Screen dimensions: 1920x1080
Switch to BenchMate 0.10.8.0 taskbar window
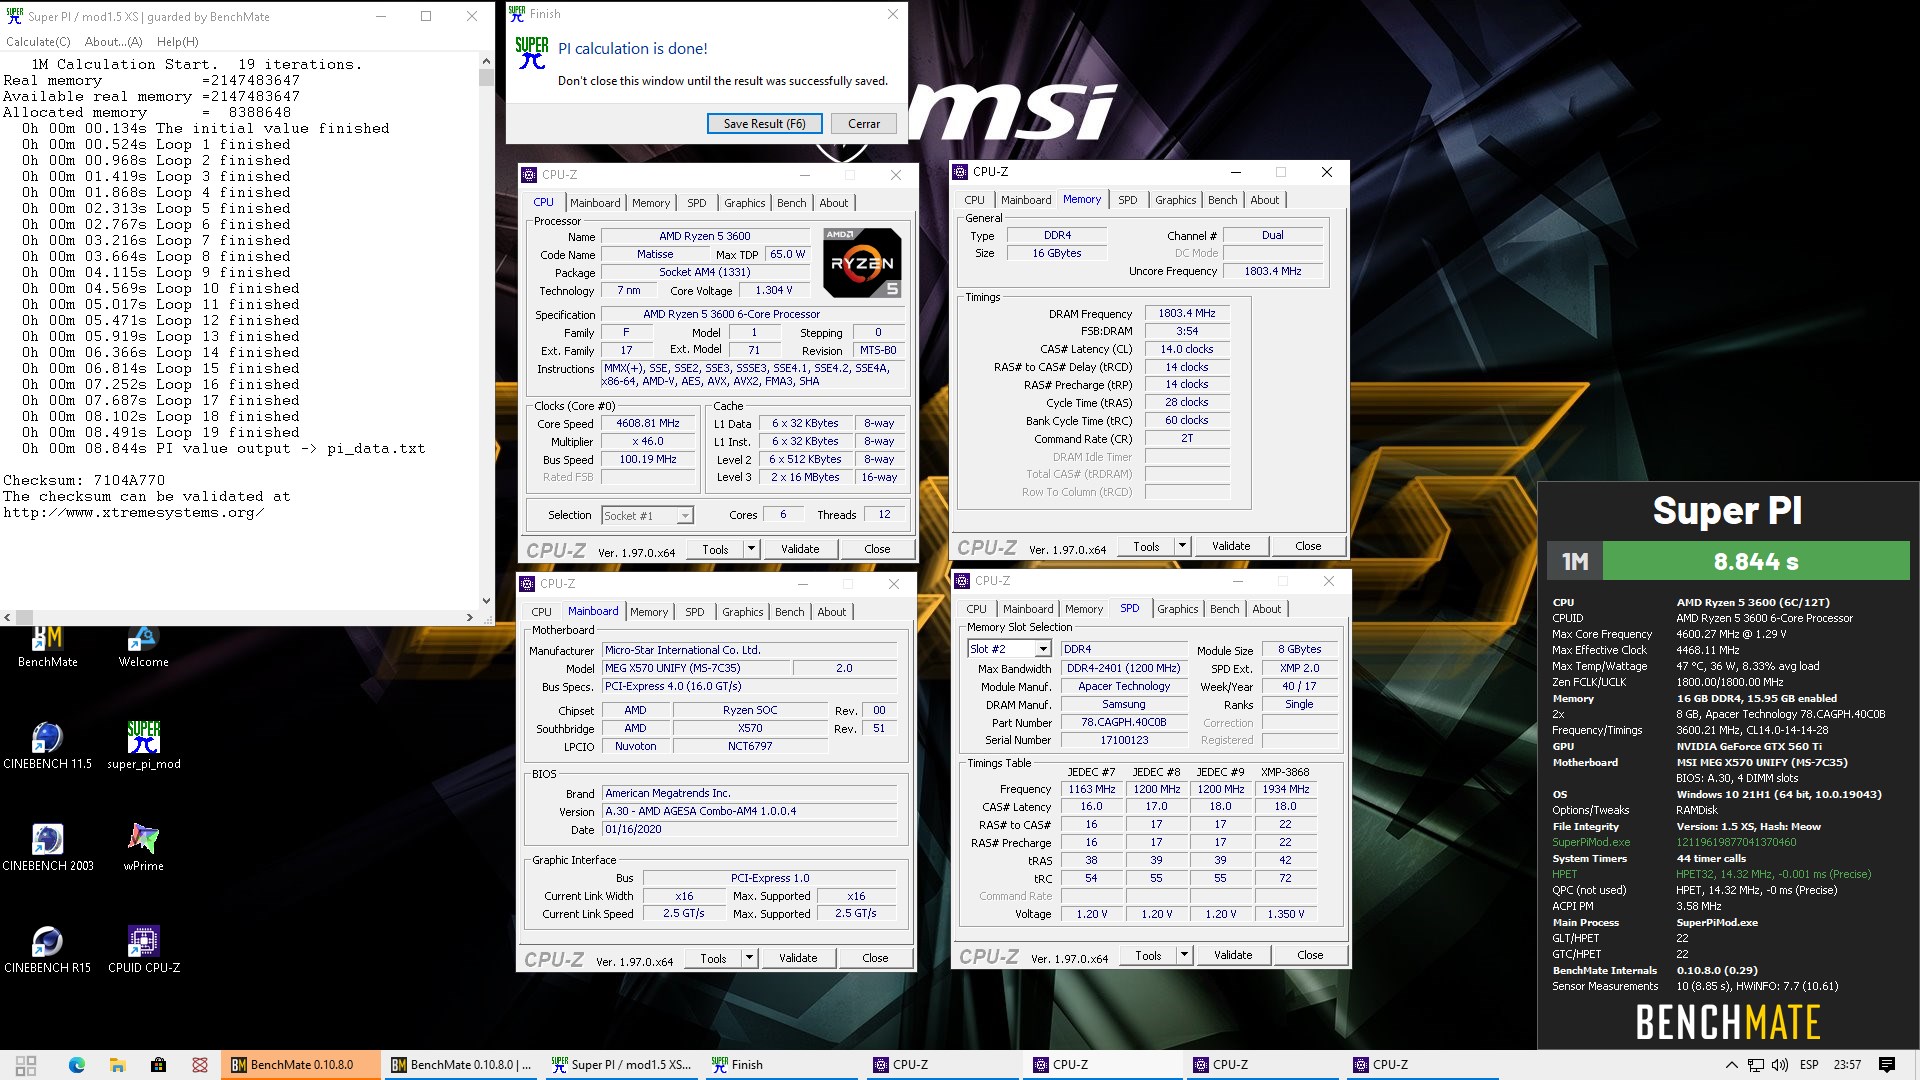[301, 1065]
